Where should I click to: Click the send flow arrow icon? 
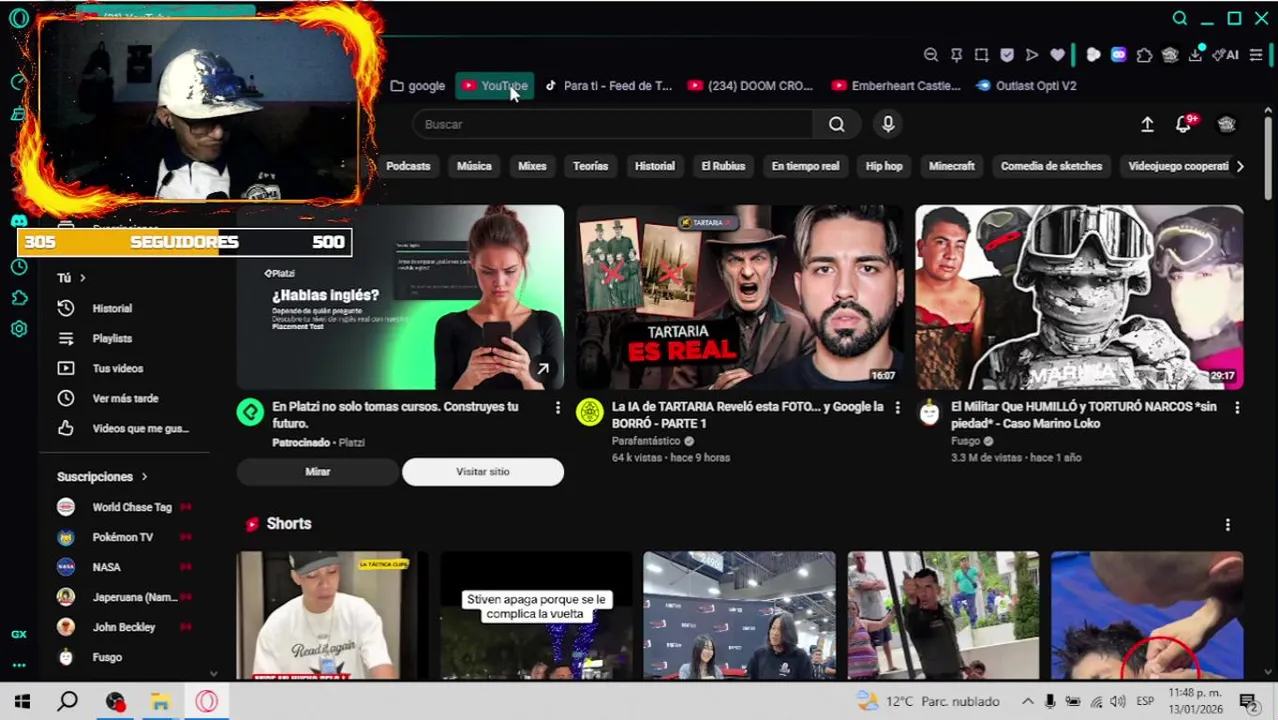pyautogui.click(x=1032, y=55)
